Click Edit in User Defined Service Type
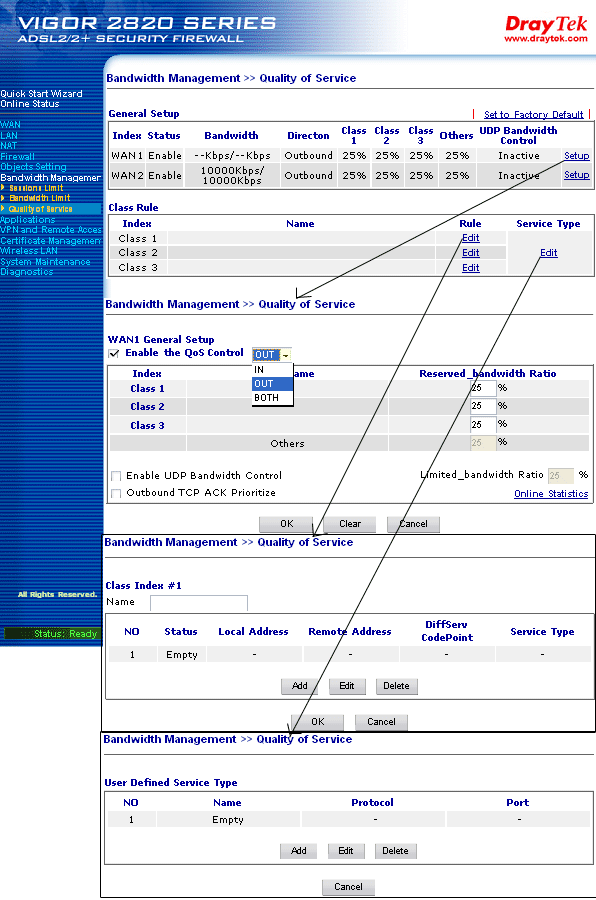Image resolution: width=596 pixels, height=900 pixels. point(346,851)
